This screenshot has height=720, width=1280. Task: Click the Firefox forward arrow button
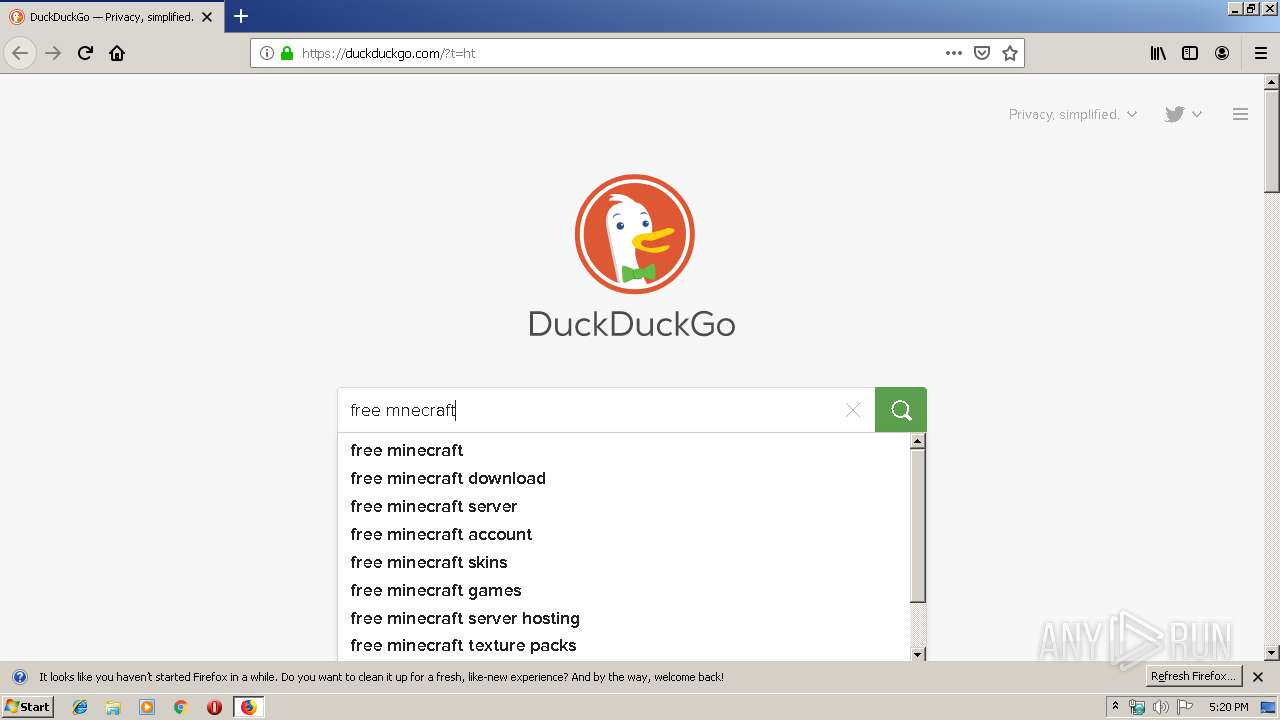(53, 53)
